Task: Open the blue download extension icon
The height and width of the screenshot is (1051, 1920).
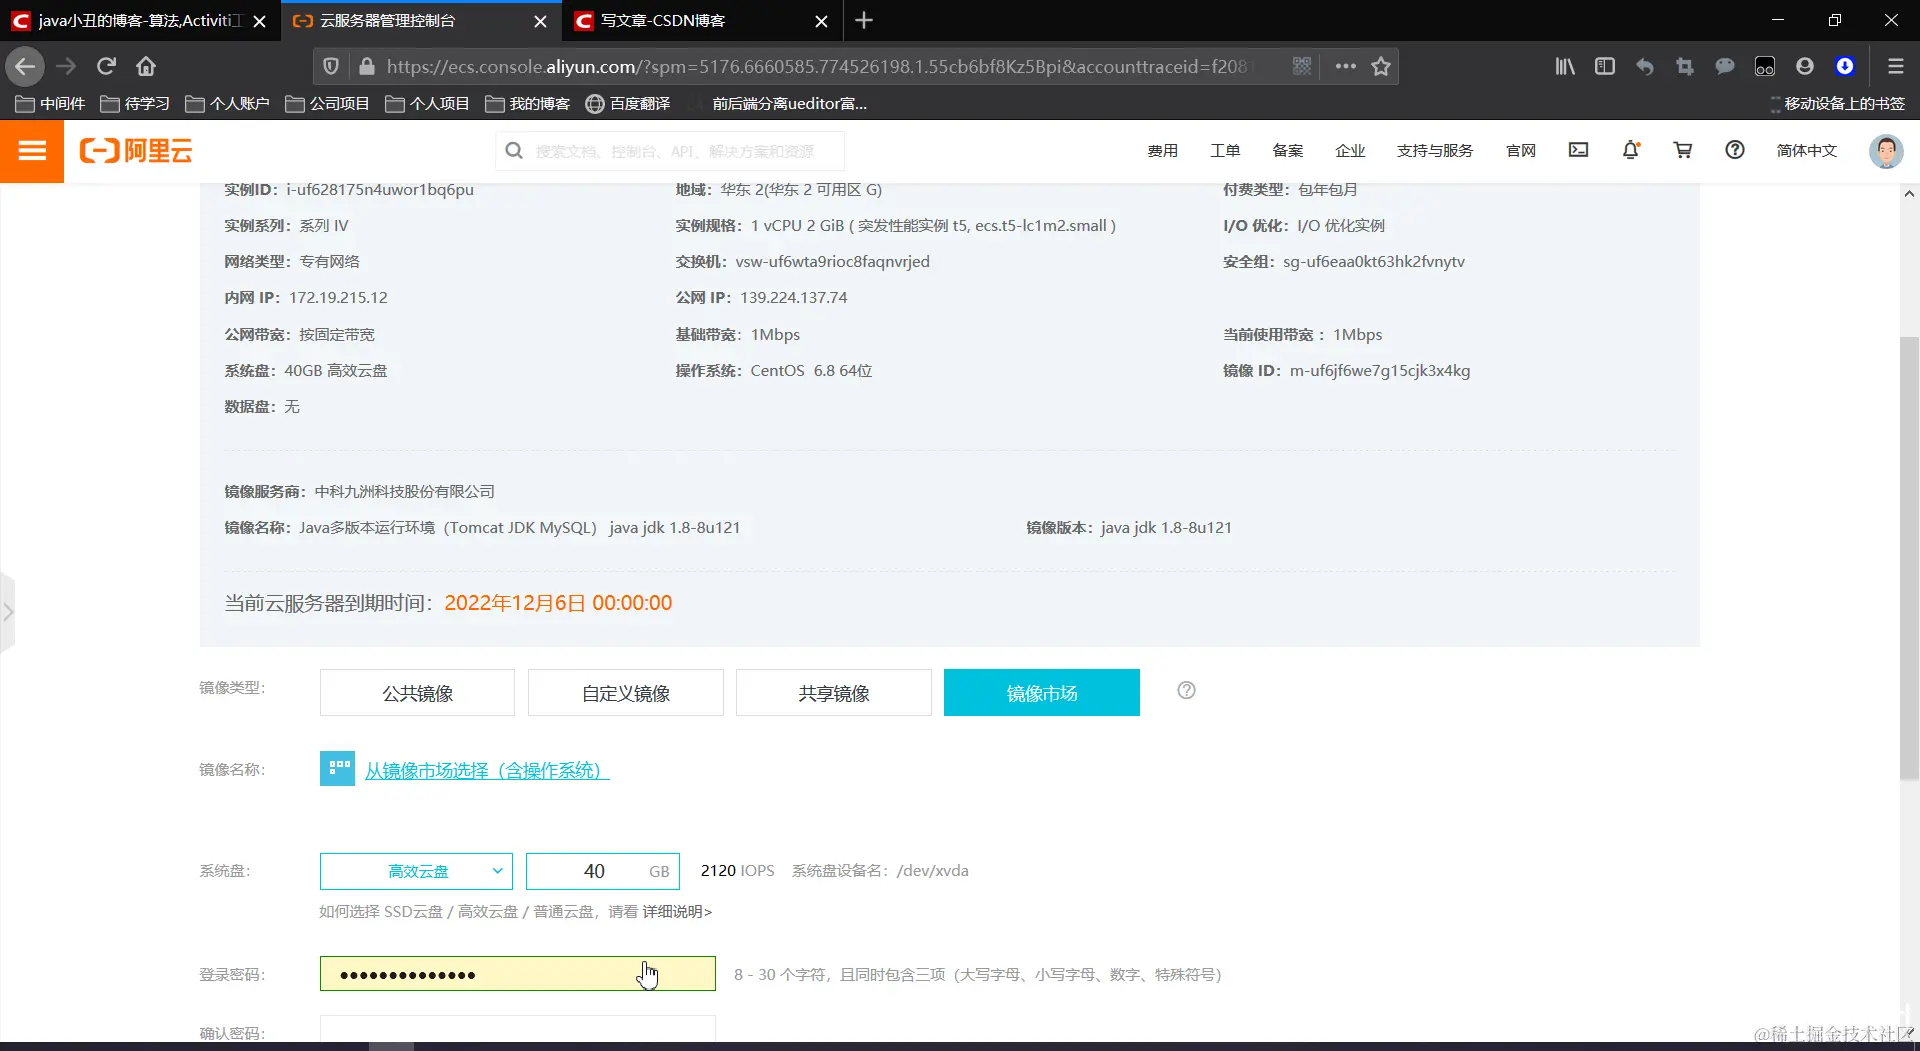Action: [x=1845, y=66]
